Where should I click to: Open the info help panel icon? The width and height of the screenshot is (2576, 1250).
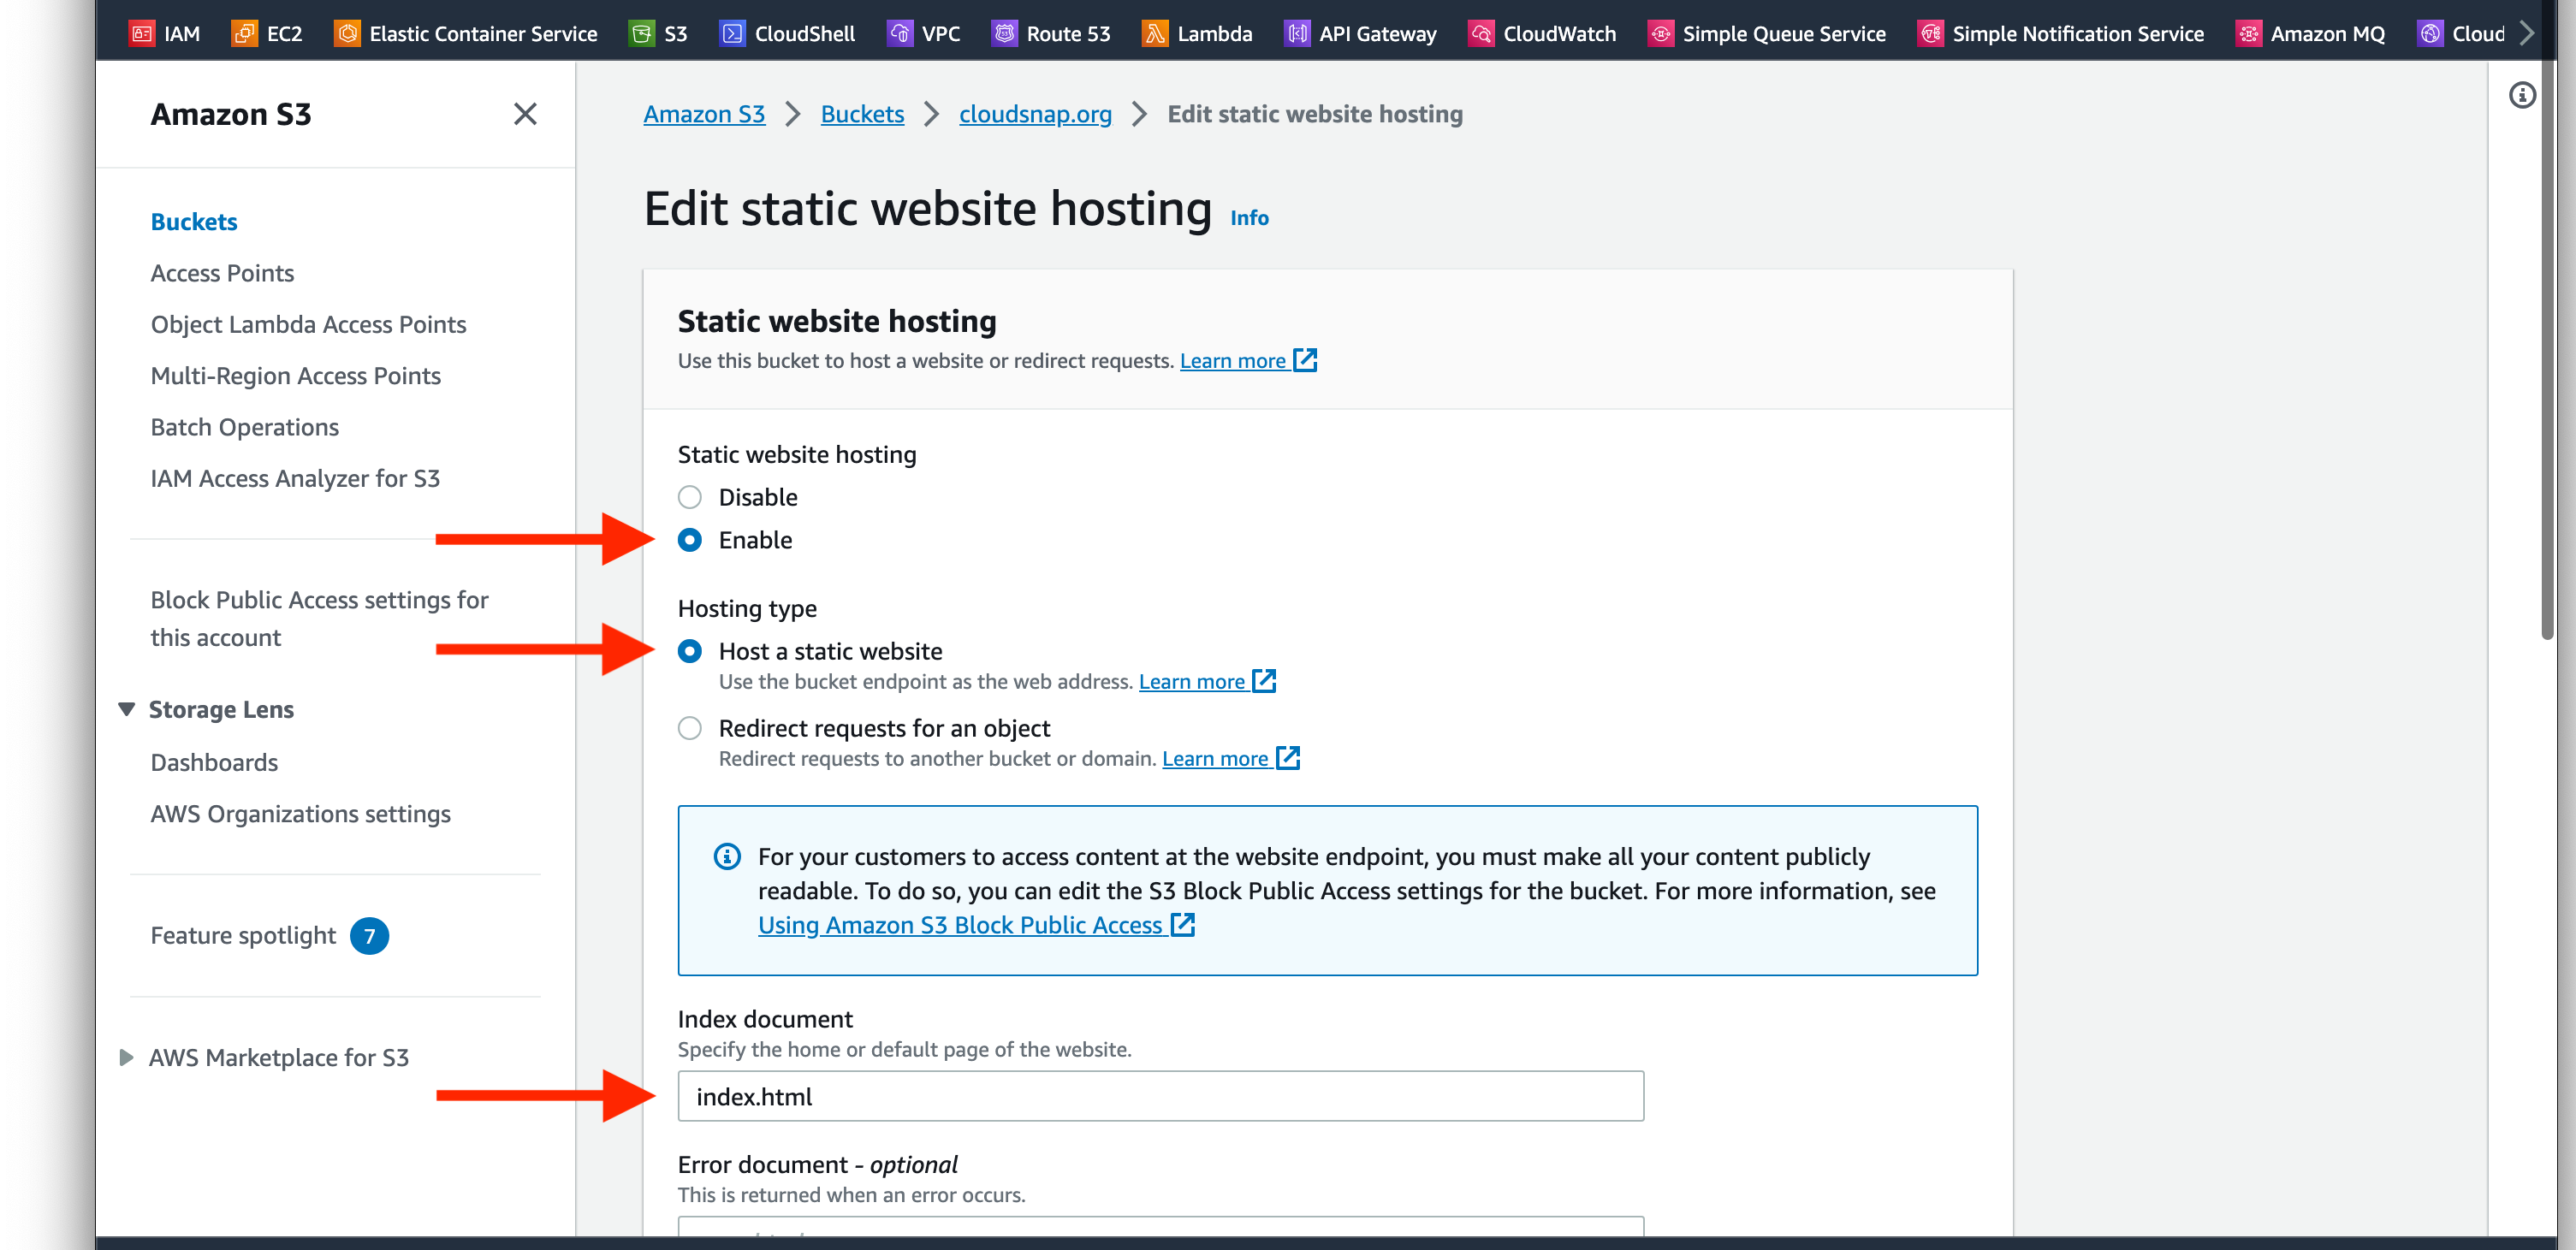click(2522, 95)
